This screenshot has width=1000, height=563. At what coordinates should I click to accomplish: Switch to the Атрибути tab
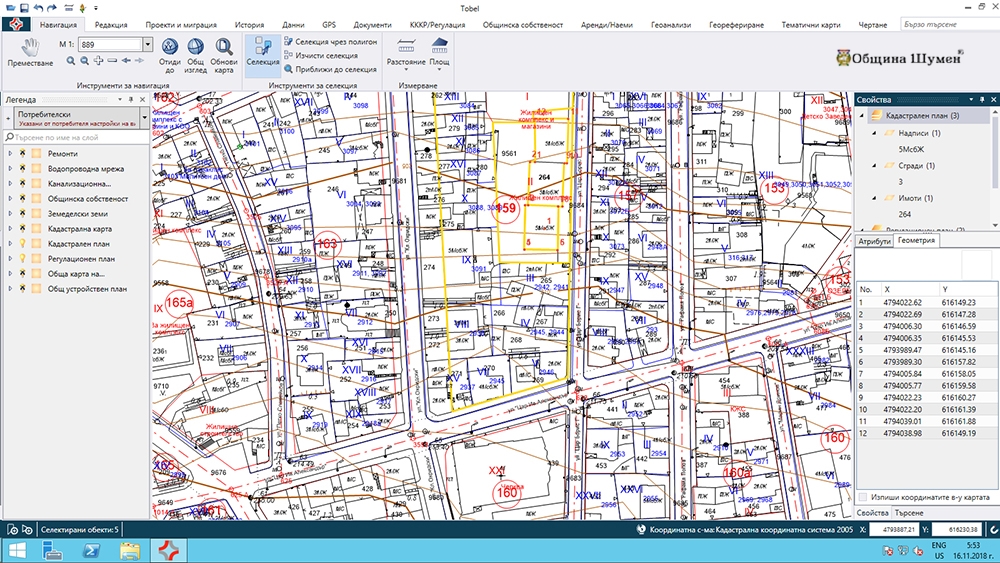point(875,241)
